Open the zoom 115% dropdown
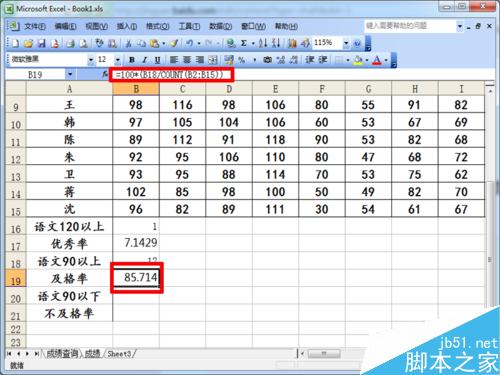Screen dimensions: 500x375 346,43
